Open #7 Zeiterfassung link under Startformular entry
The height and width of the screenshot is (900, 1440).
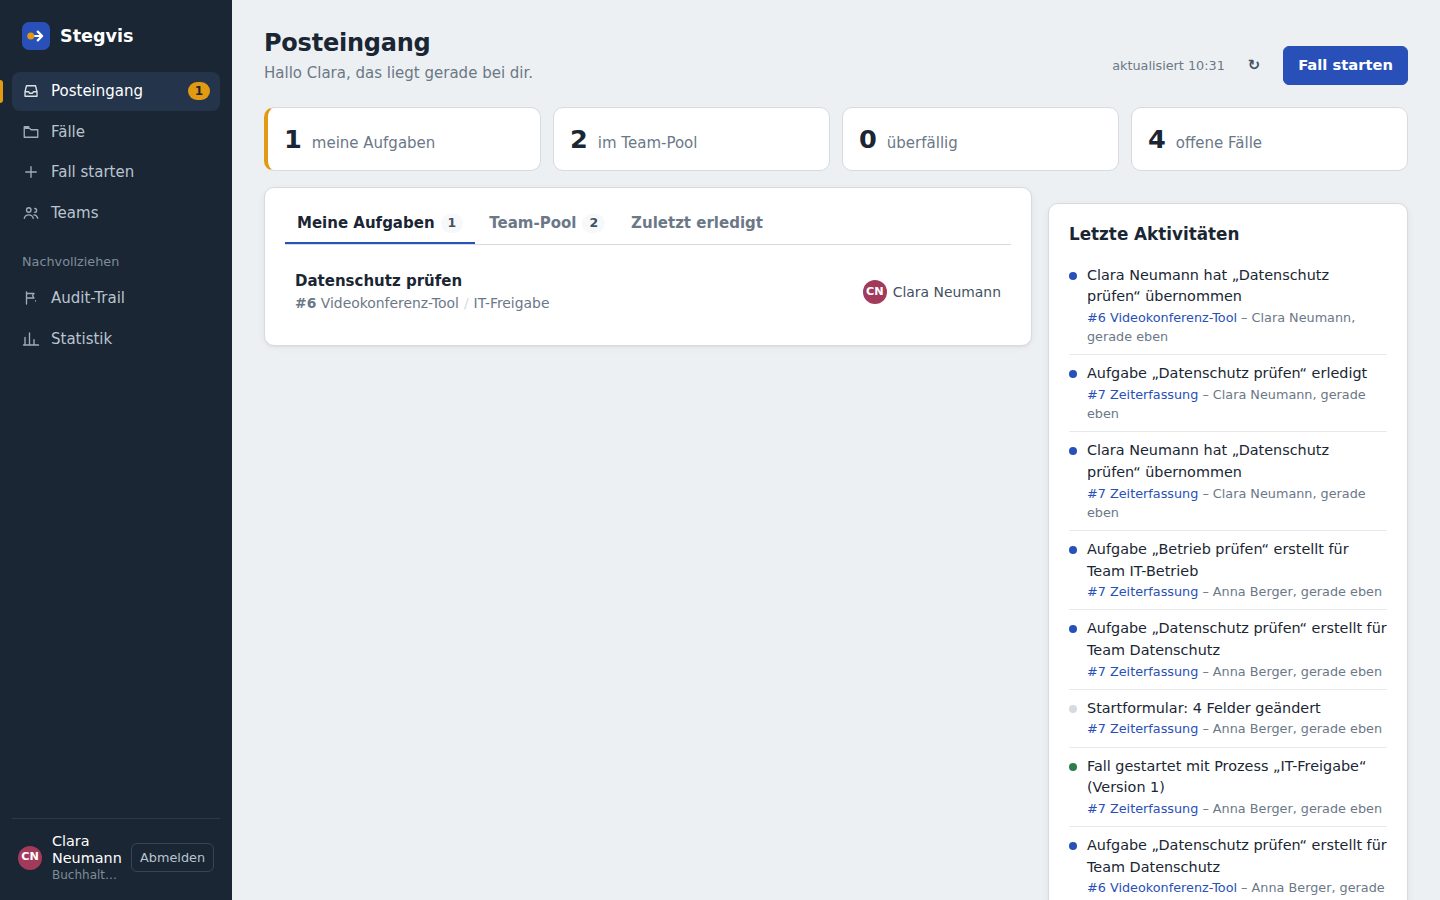pyautogui.click(x=1142, y=729)
